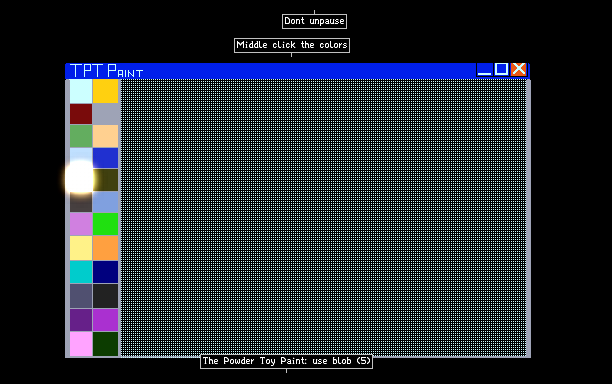Select the light pink swatch at bottom
This screenshot has height=384, width=612.
[81, 344]
